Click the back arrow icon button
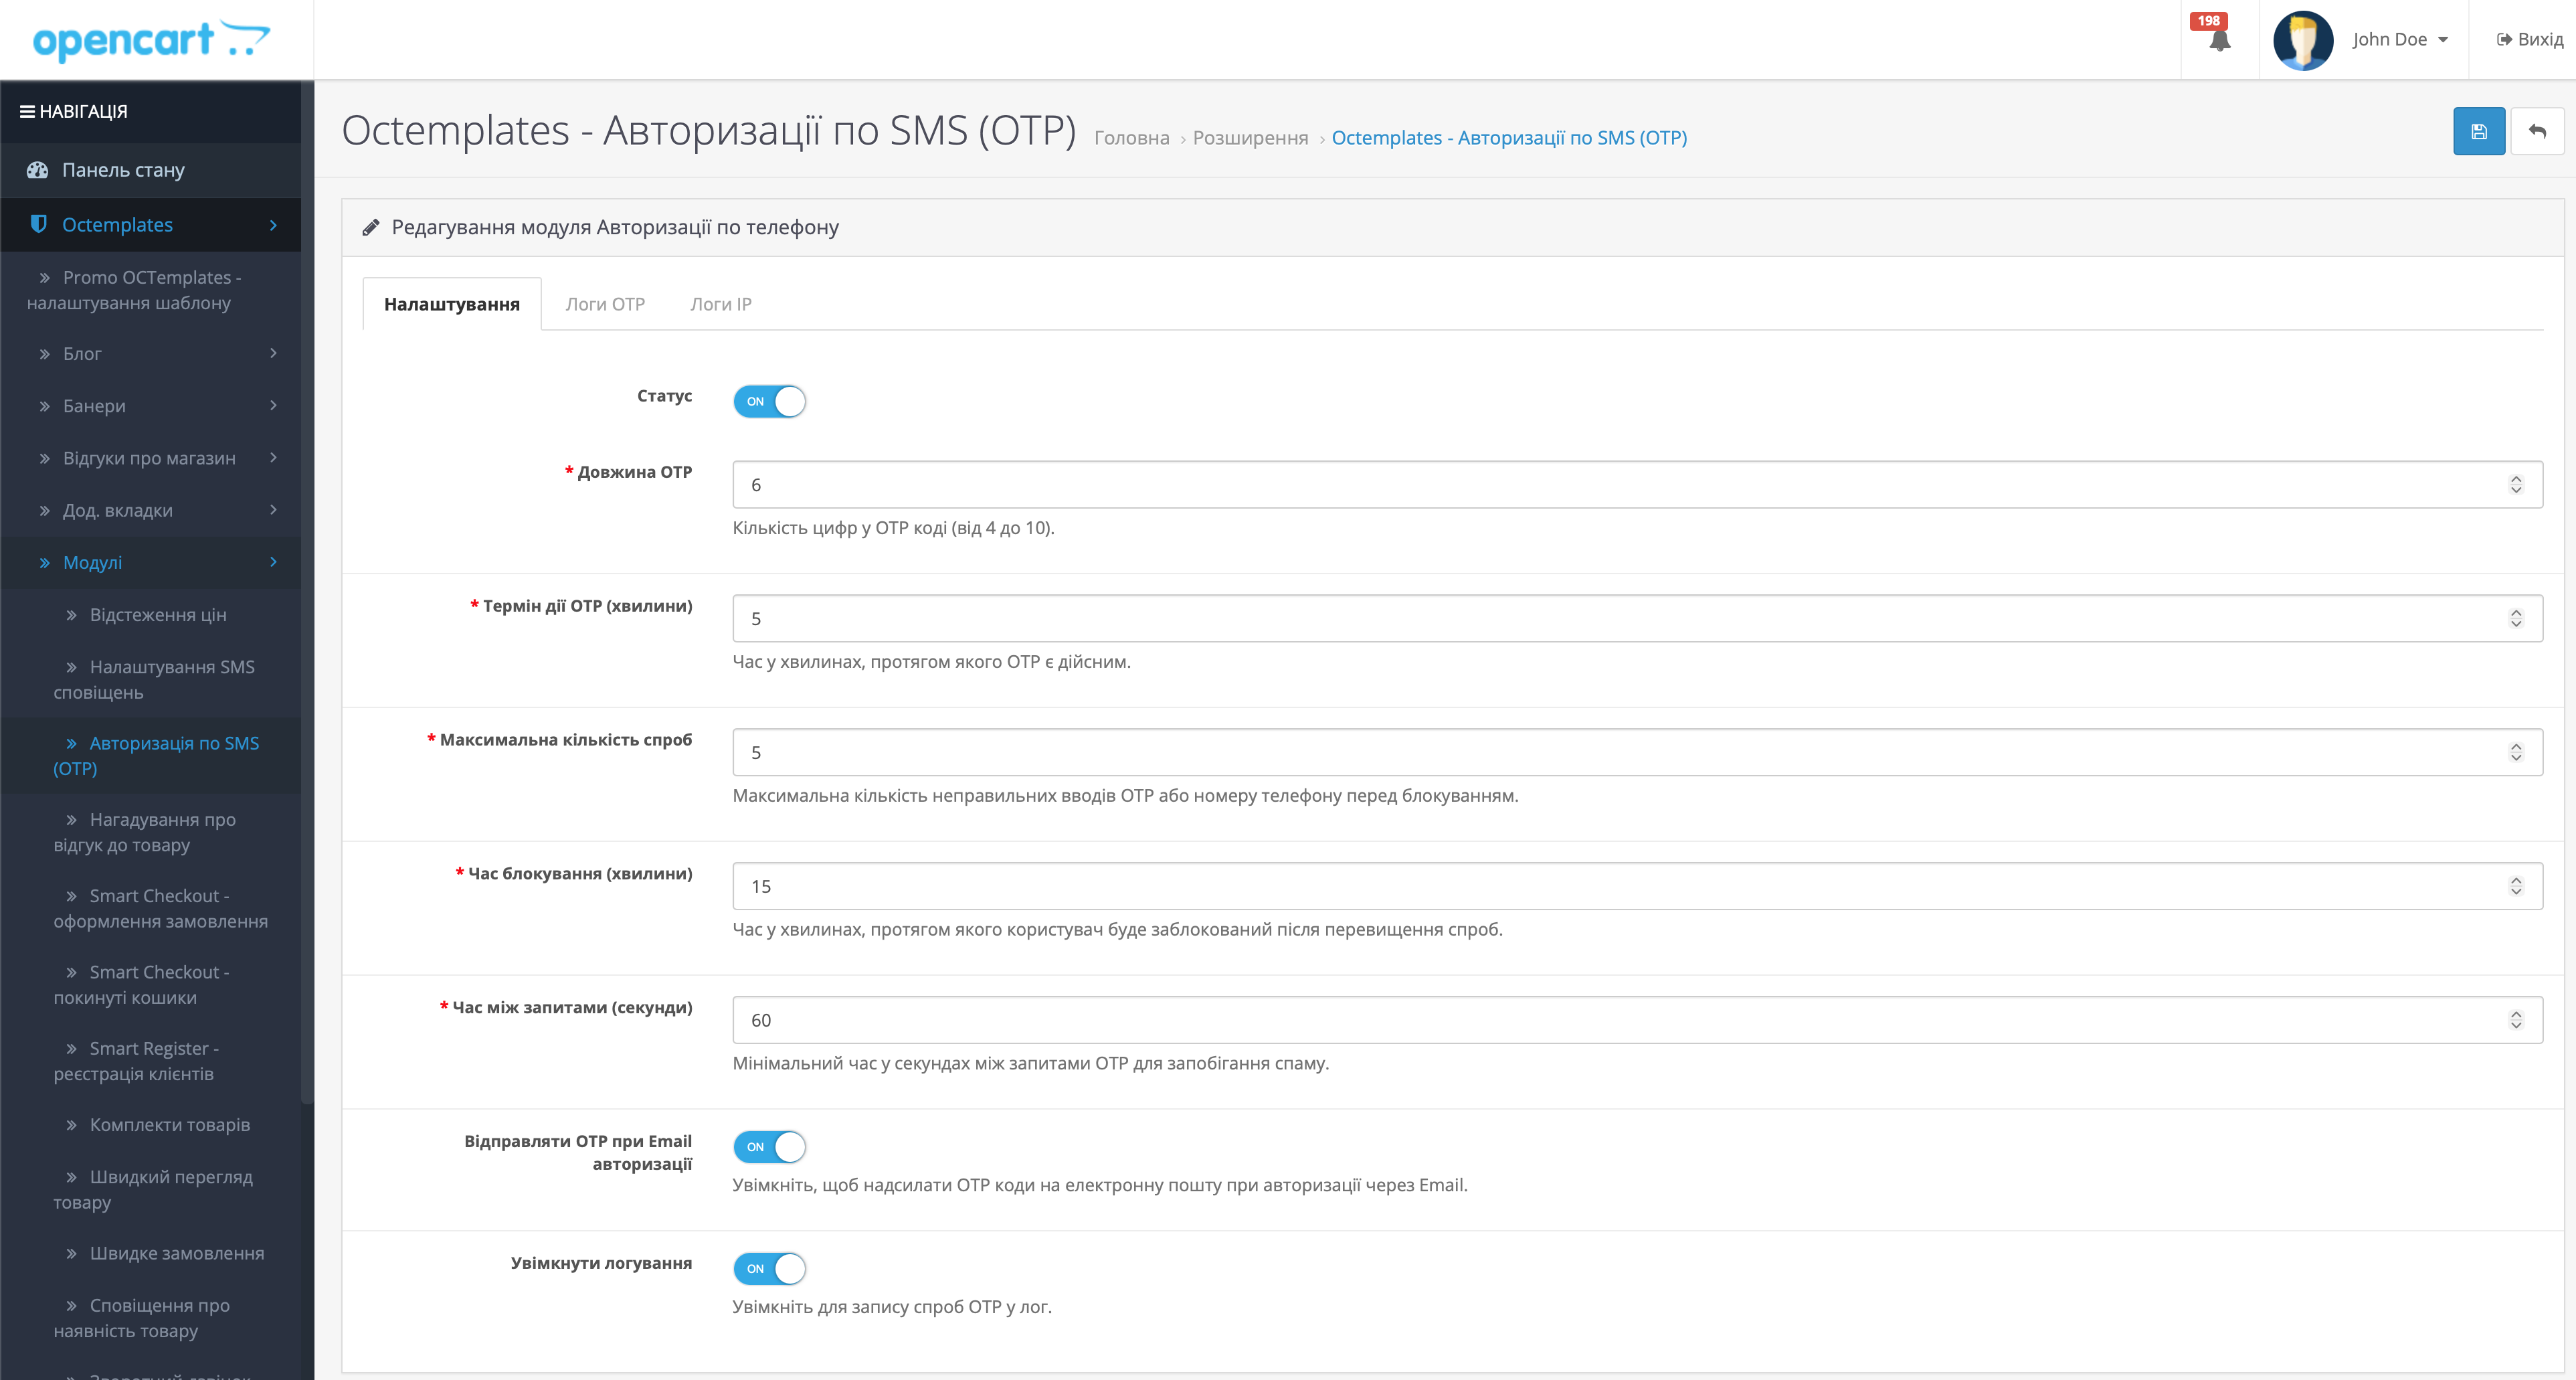The width and height of the screenshot is (2576, 1380). [2537, 131]
